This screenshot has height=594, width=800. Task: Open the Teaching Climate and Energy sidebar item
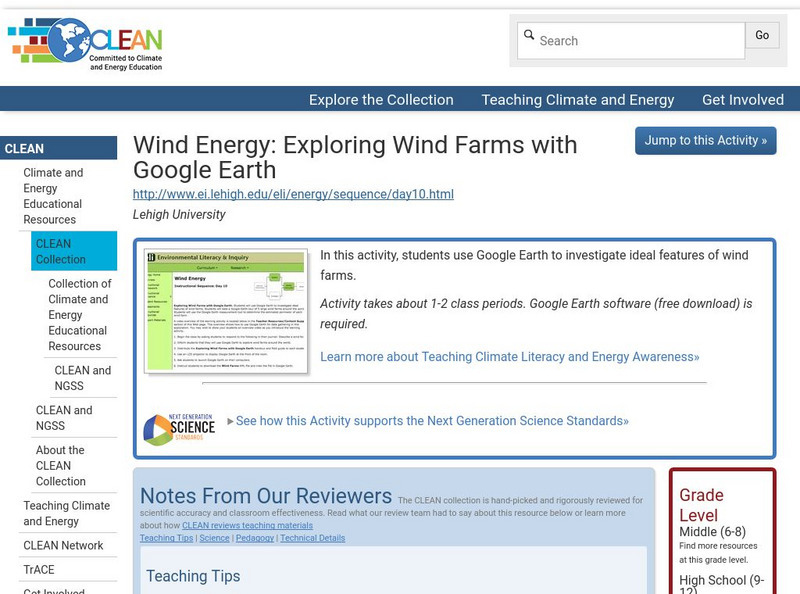(x=67, y=513)
